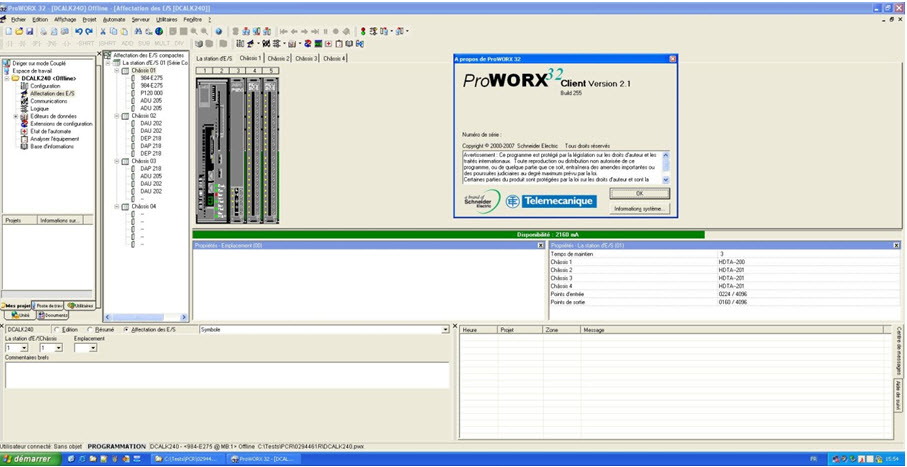Image resolution: width=907 pixels, height=467 pixels.
Task: Click the I/O tree horizontal scrollbar
Action: coord(145,317)
